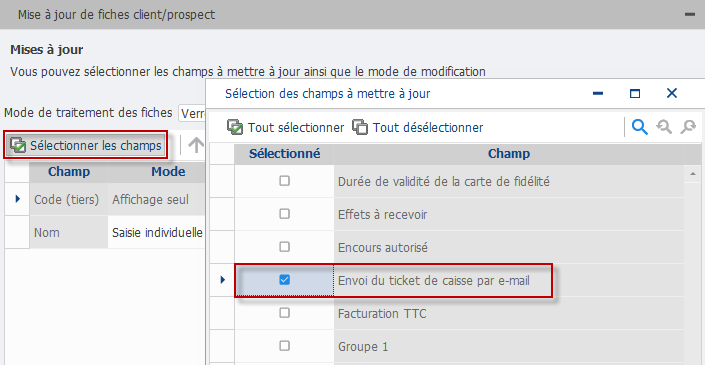Click the Tout désélectionner icon
Viewport: 705px width, 365px height.
coord(360,128)
